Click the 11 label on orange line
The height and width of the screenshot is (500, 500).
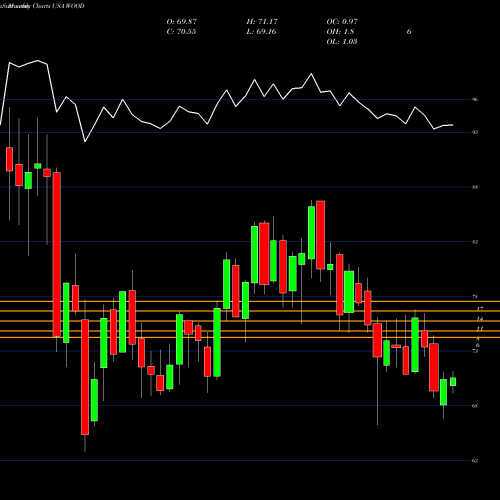tap(480, 329)
